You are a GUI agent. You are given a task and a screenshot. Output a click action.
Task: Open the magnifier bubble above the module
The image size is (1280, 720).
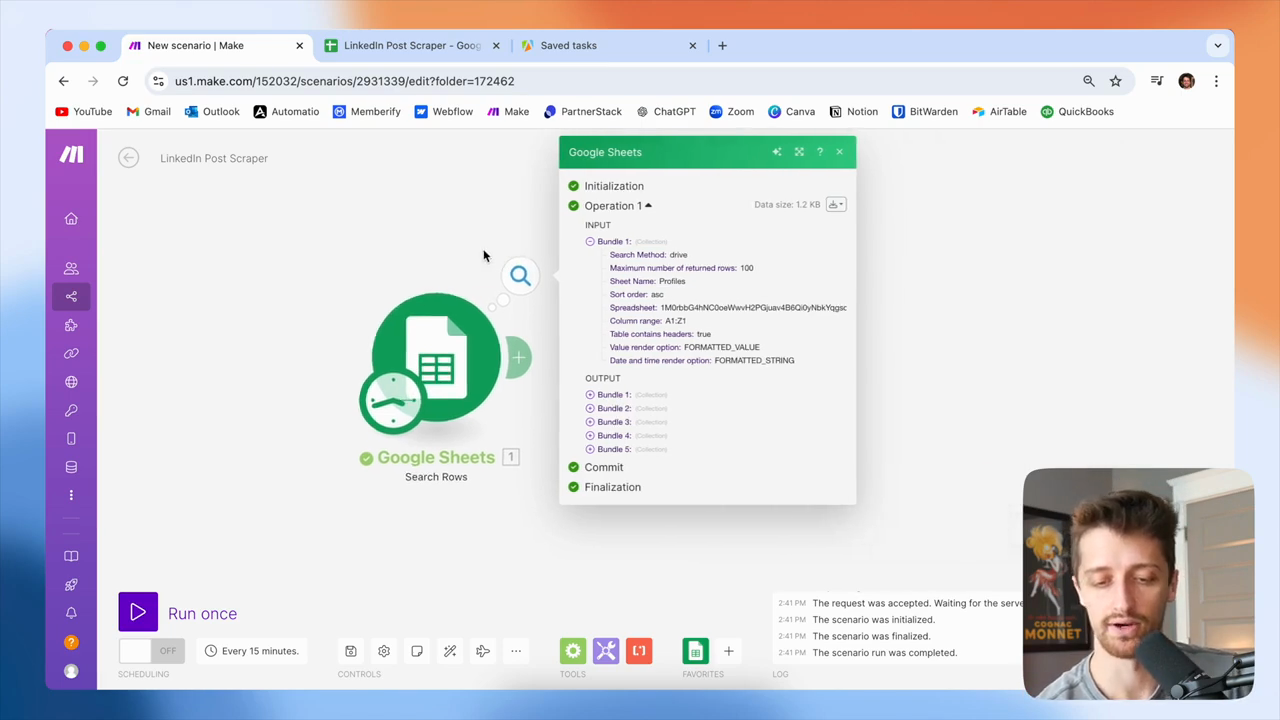pyautogui.click(x=520, y=276)
